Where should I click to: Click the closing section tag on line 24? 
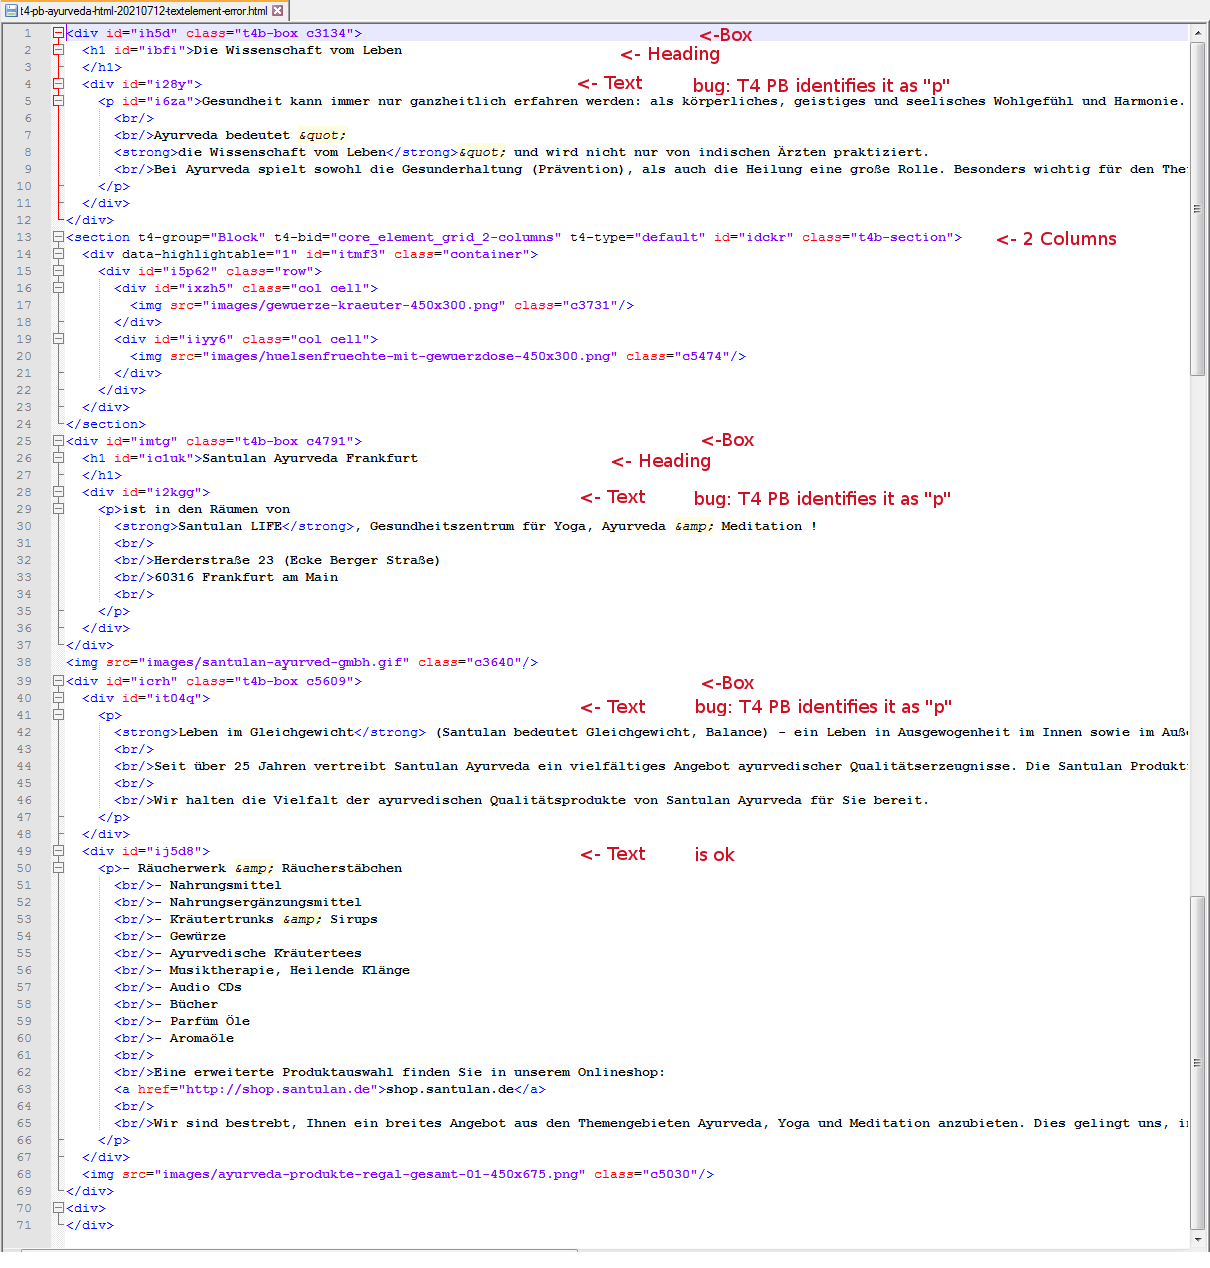coord(106,424)
